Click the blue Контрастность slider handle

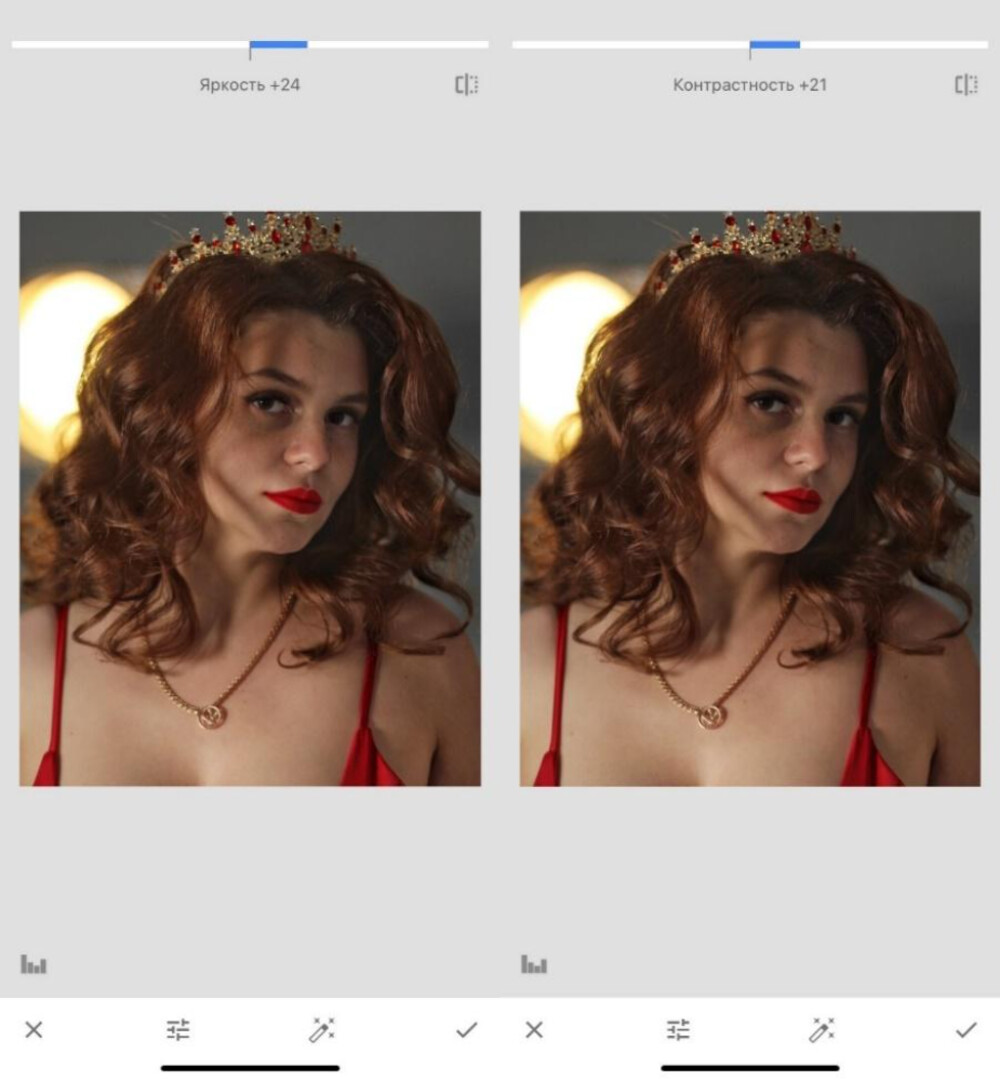[x=775, y=43]
